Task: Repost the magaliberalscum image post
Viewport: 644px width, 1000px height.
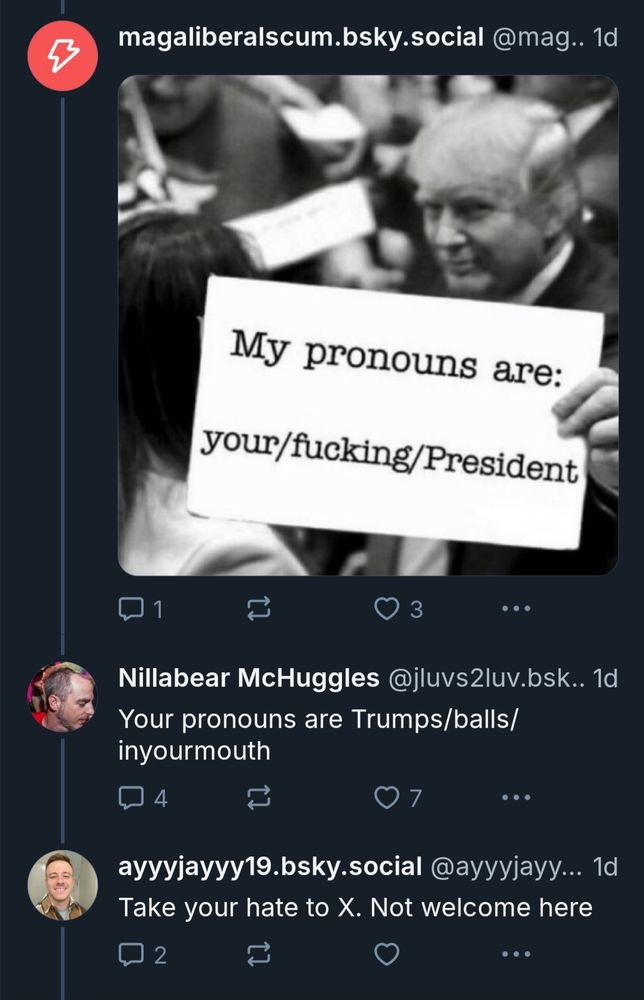Action: tap(259, 608)
